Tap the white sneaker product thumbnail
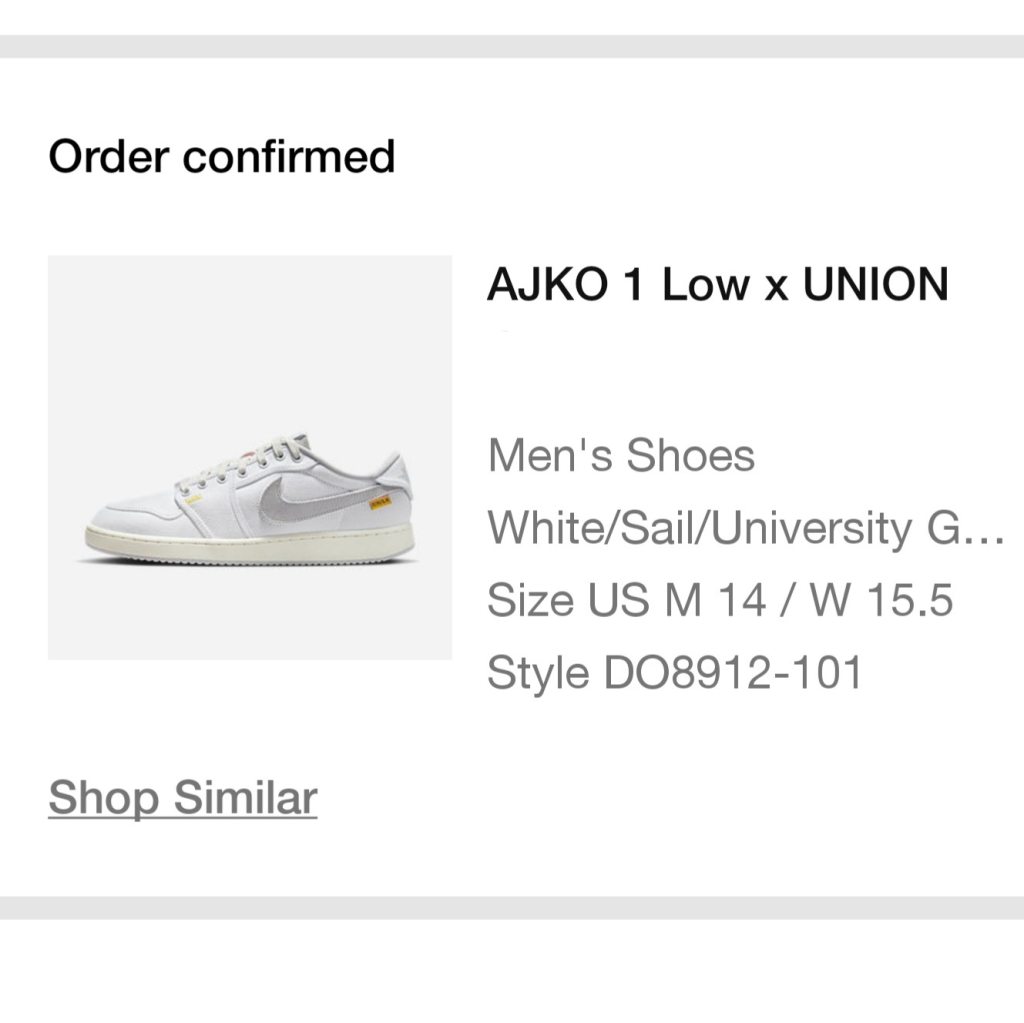The image size is (1024, 1023). (x=250, y=457)
